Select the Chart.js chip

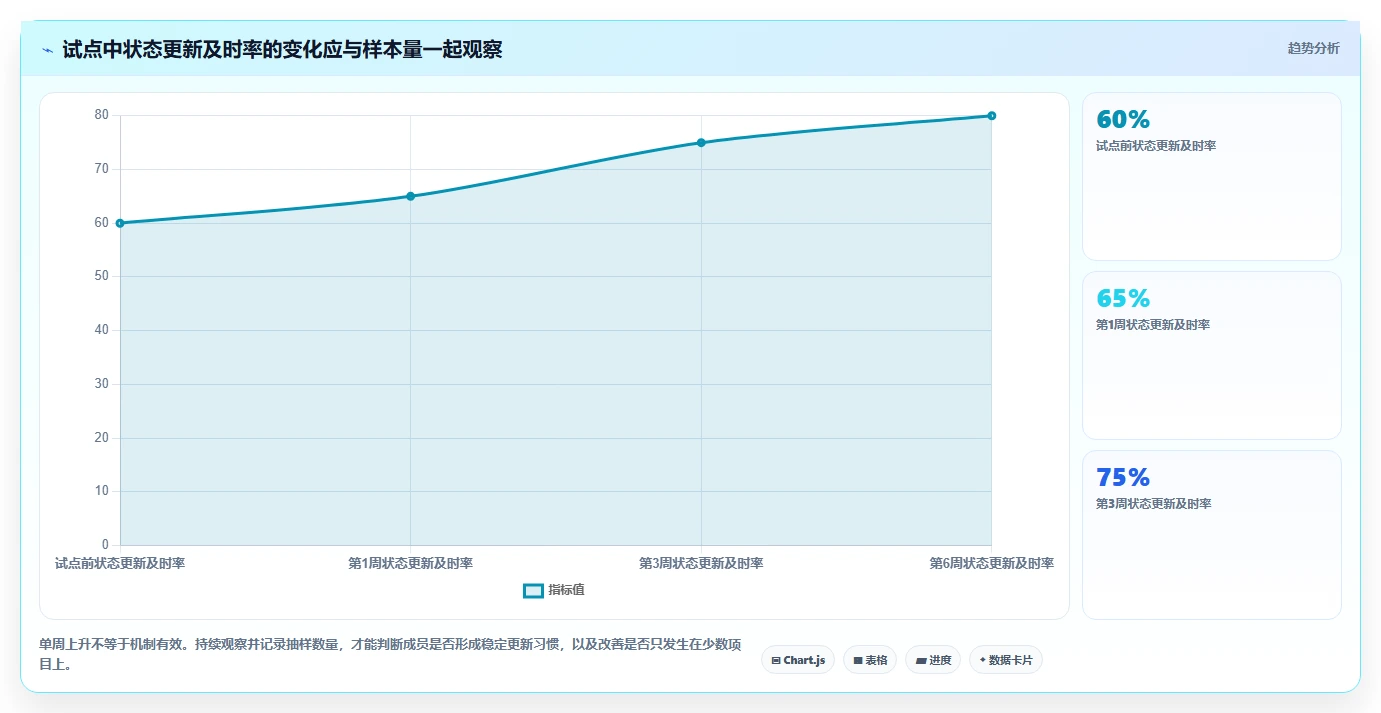click(798, 660)
